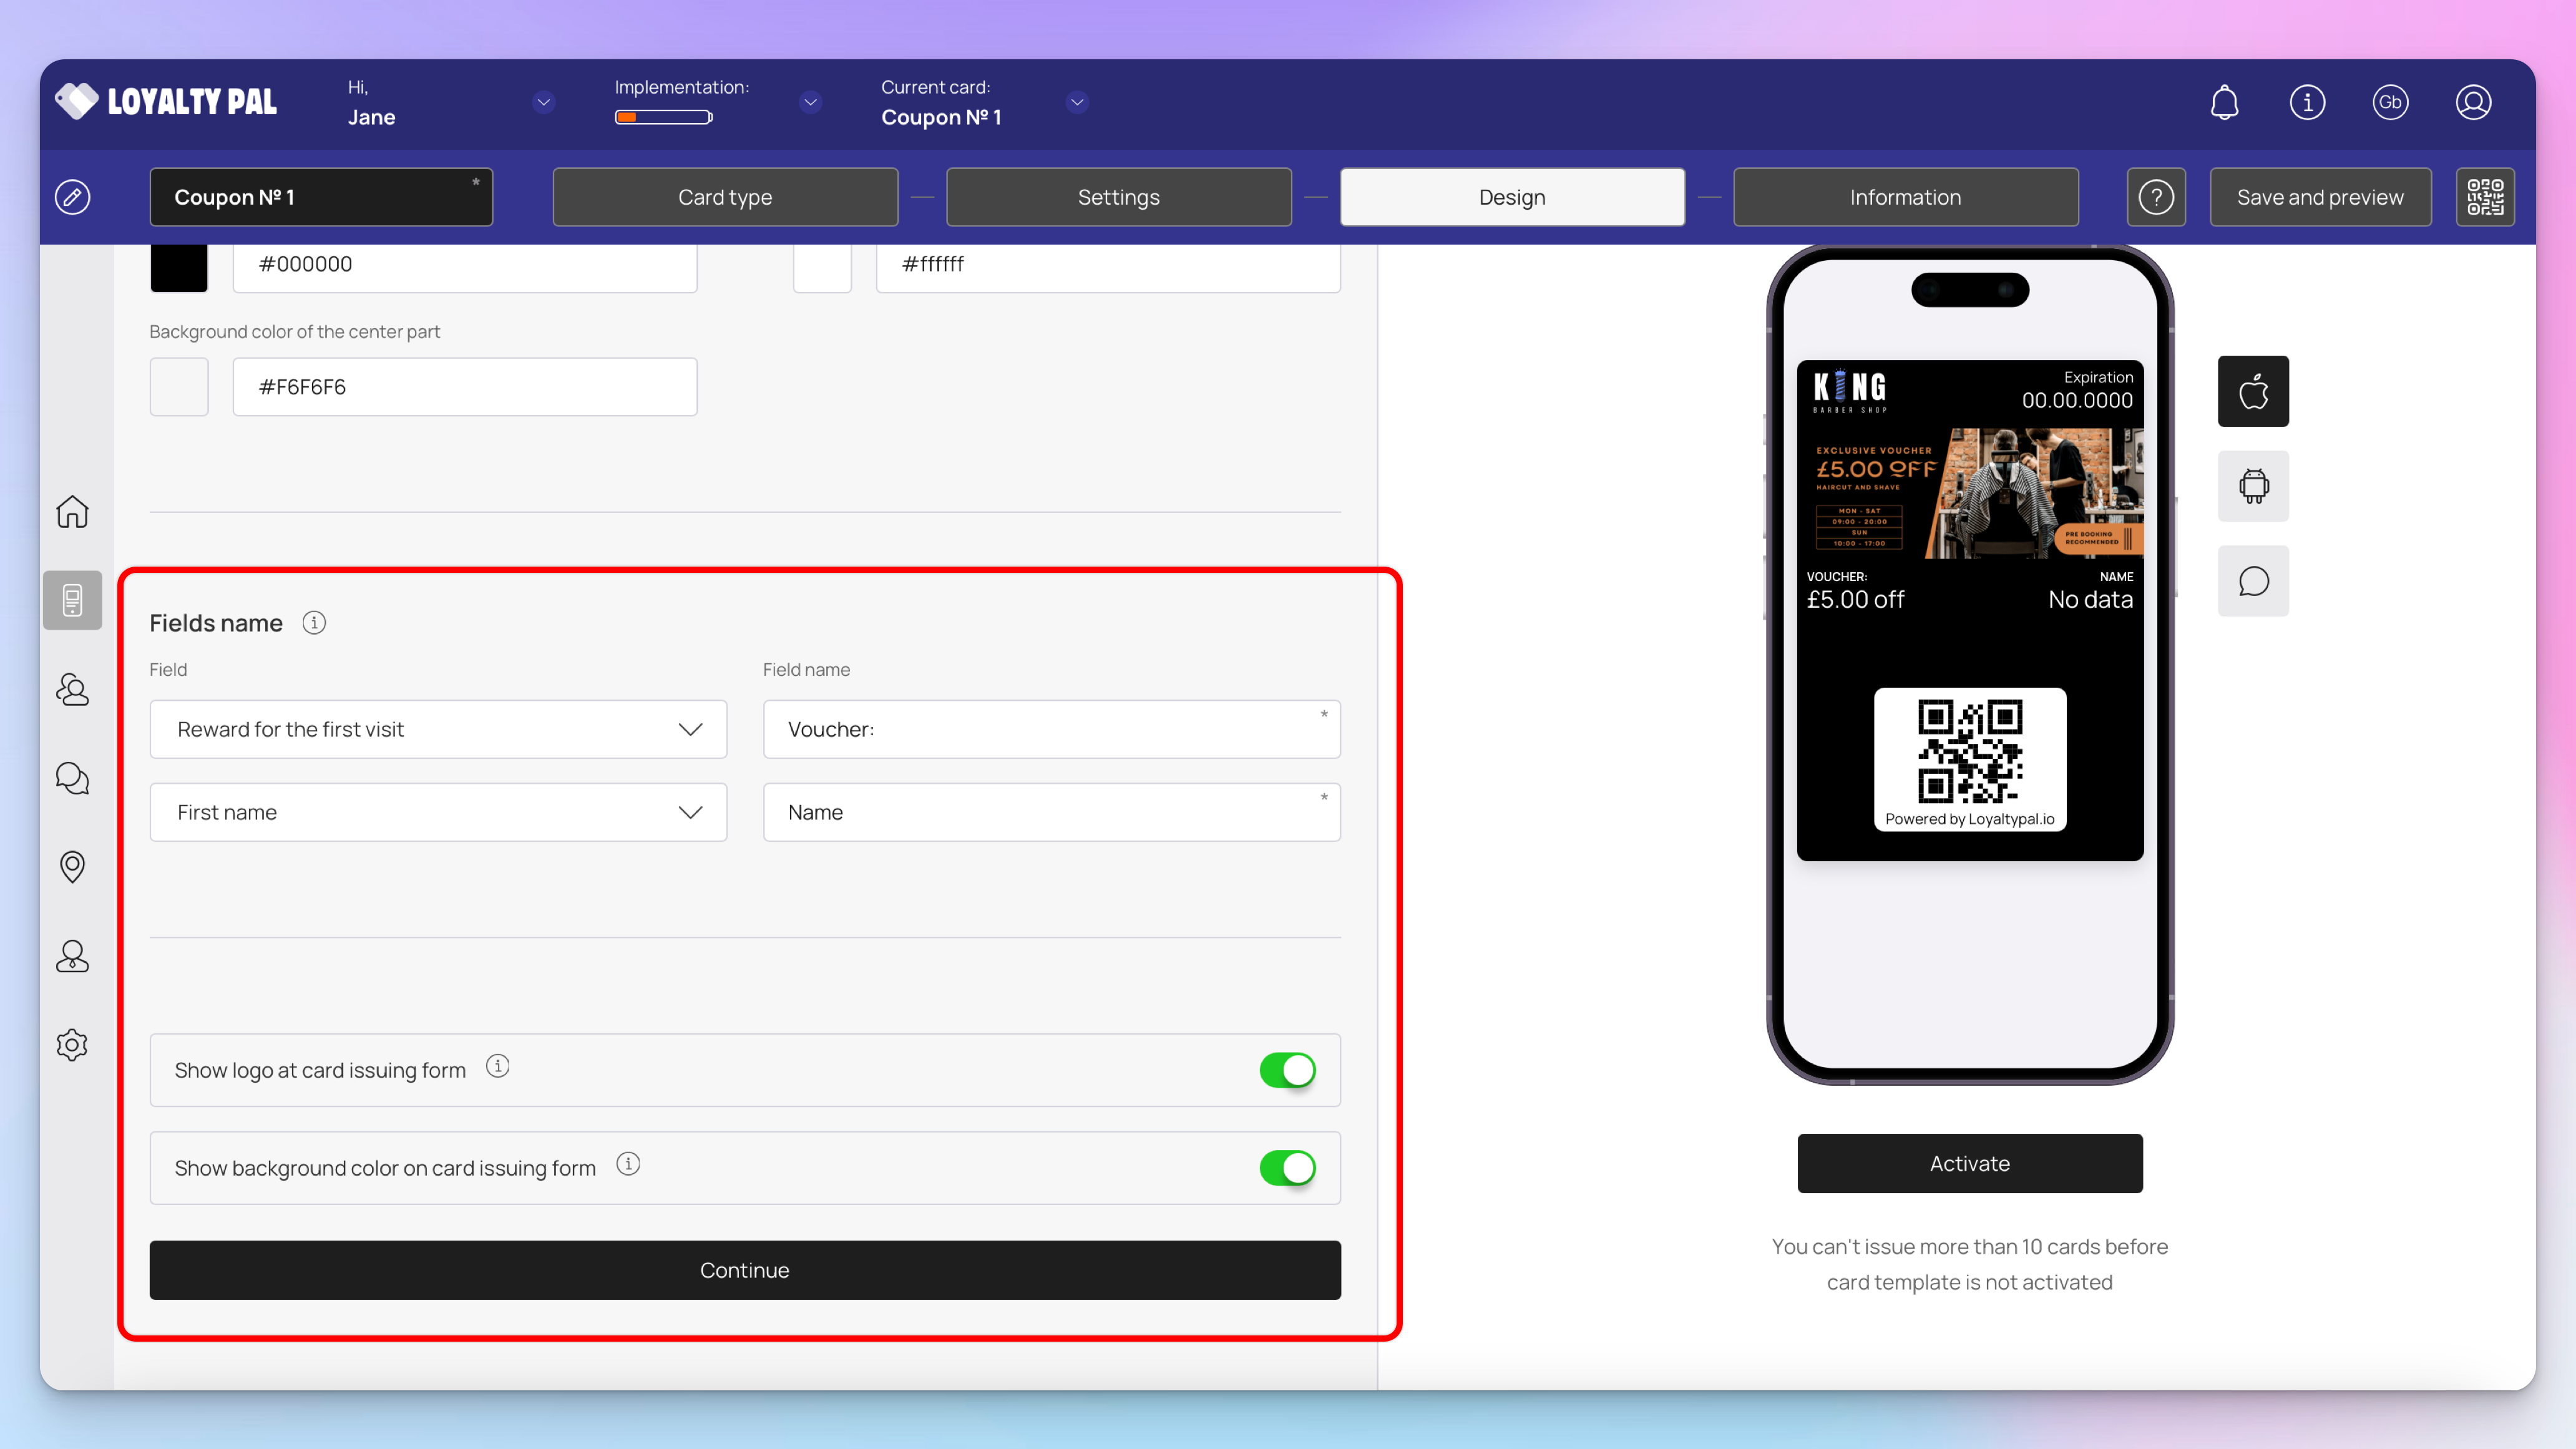Click the Voucher: field name input
The height and width of the screenshot is (1449, 2576).
(x=1050, y=729)
